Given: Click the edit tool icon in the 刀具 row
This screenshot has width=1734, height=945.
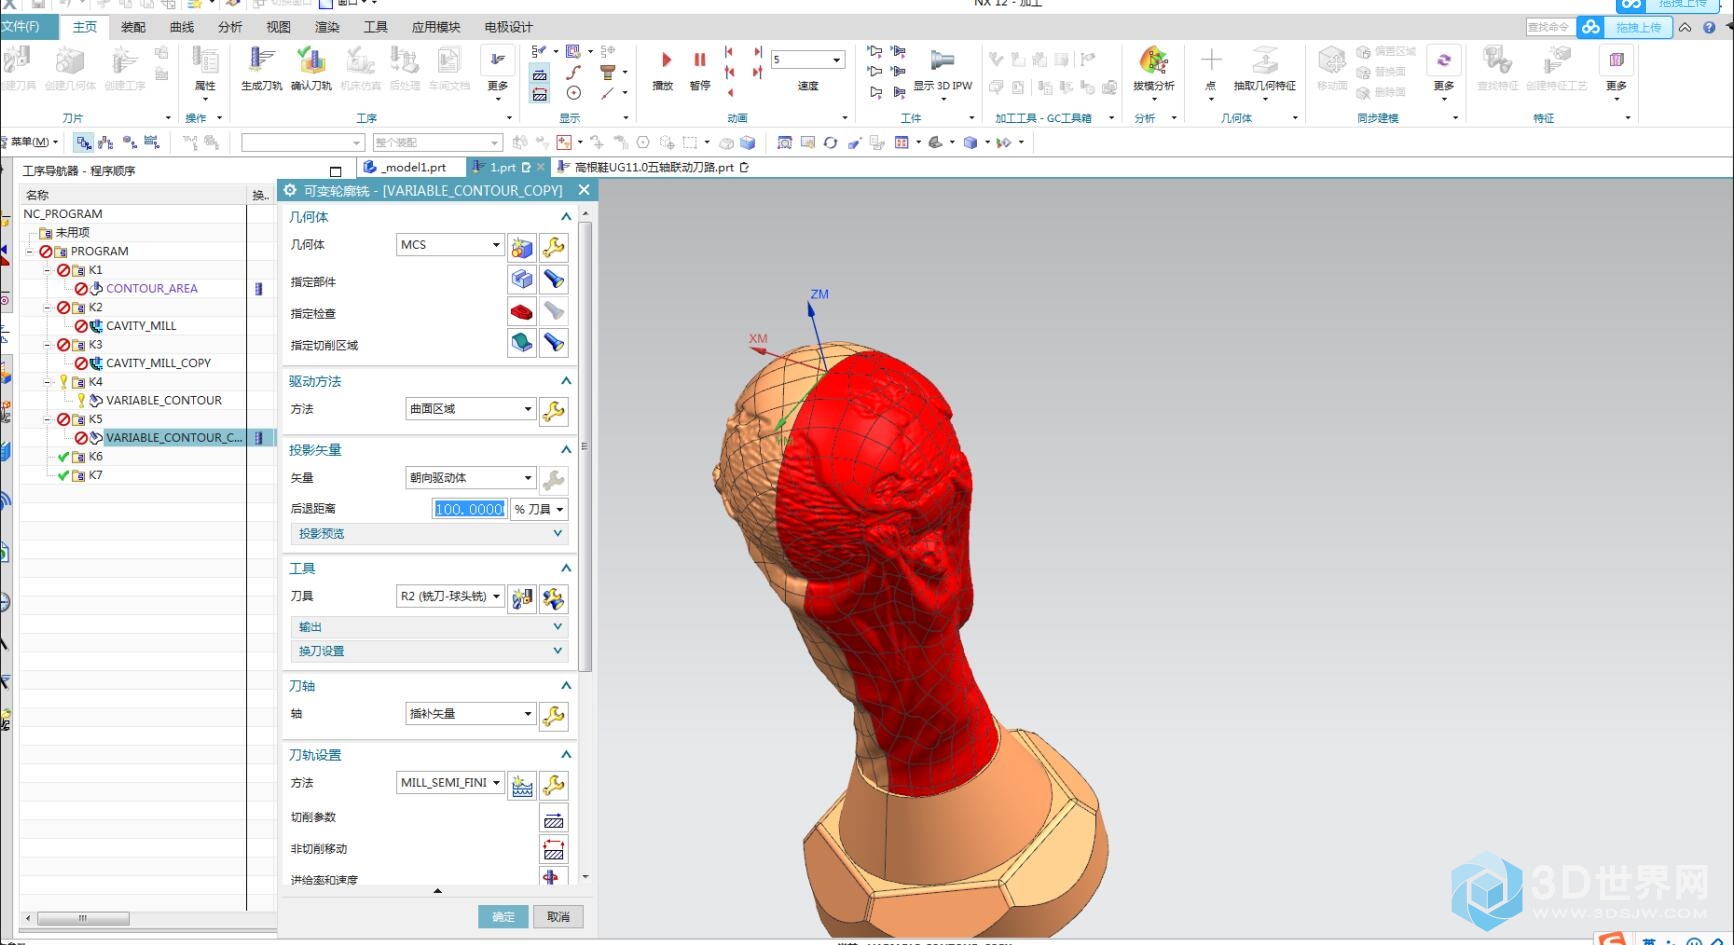Looking at the screenshot, I should (554, 598).
